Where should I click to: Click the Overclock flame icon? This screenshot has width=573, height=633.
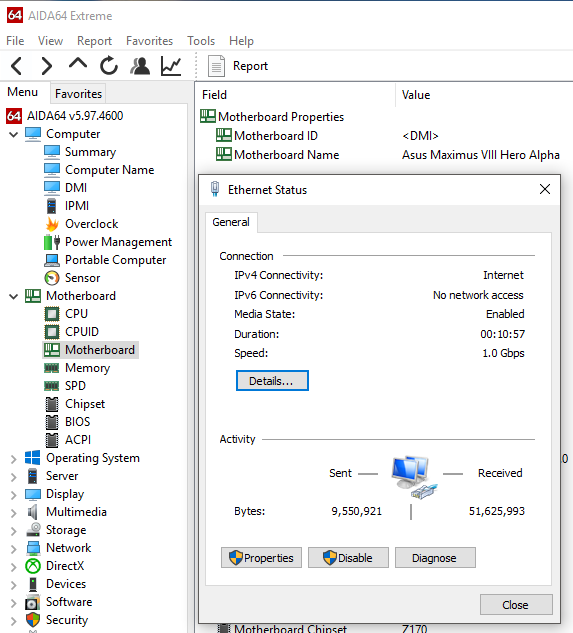[52, 224]
